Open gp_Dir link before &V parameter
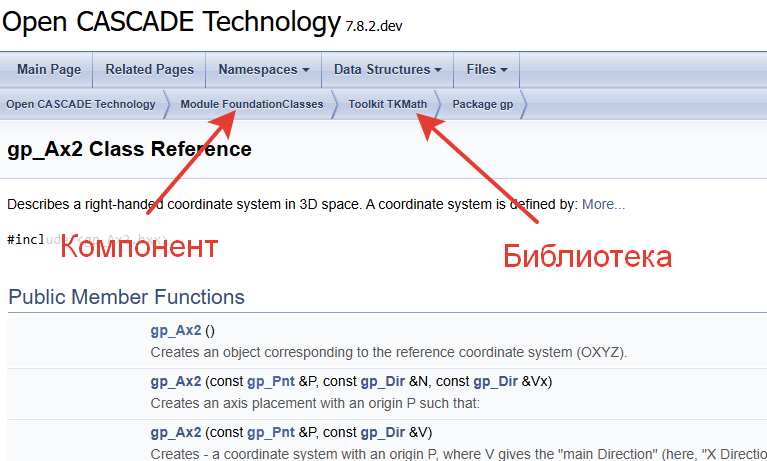This screenshot has width=767, height=461. (x=383, y=433)
